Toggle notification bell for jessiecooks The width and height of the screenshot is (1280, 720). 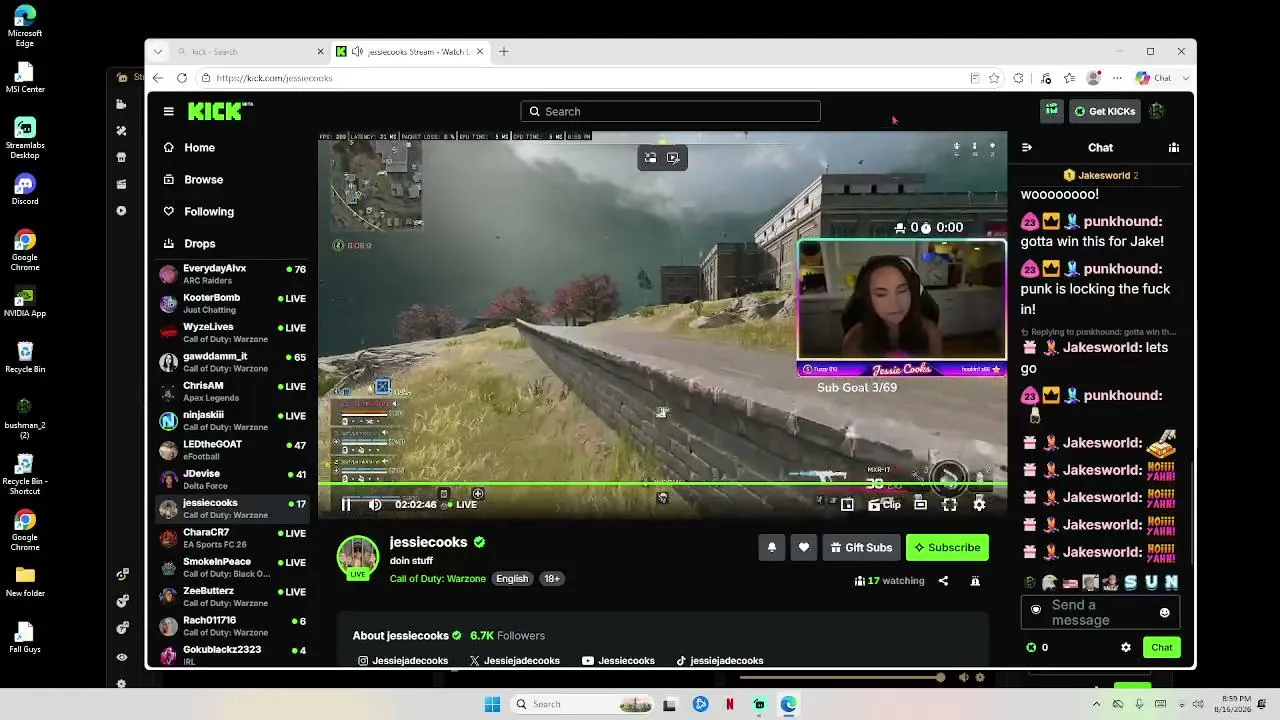pos(772,547)
